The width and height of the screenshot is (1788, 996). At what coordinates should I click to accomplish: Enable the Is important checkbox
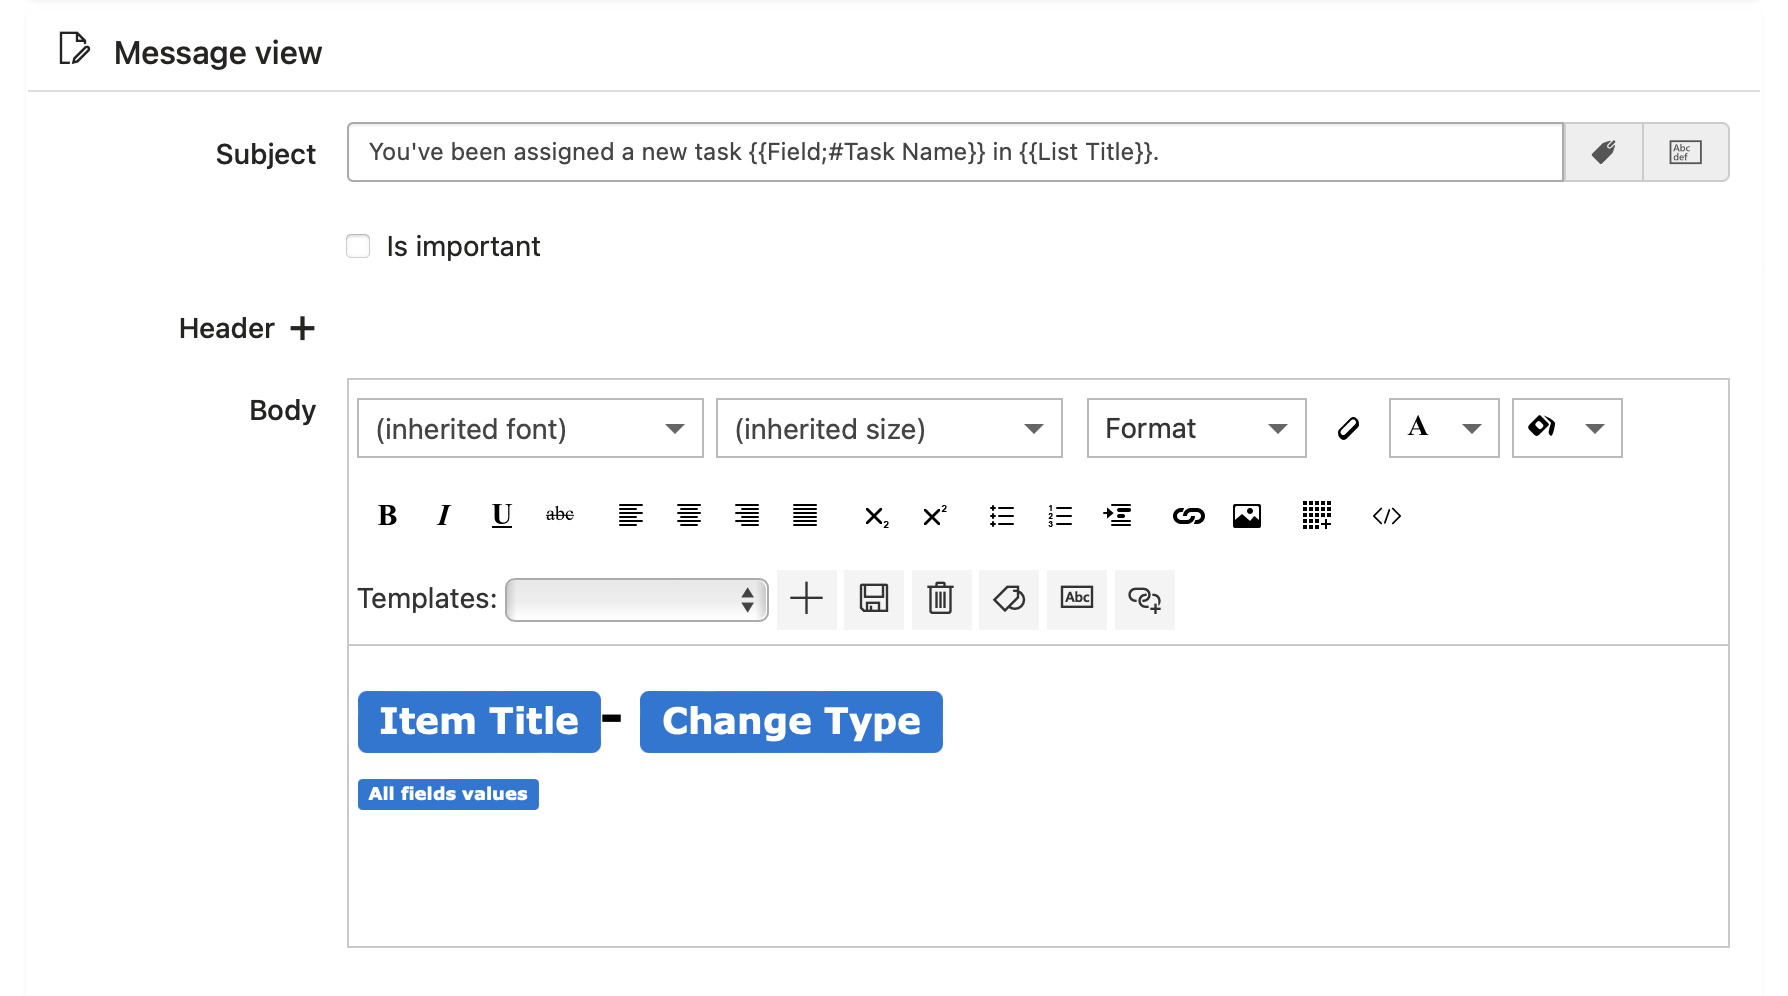click(x=358, y=246)
